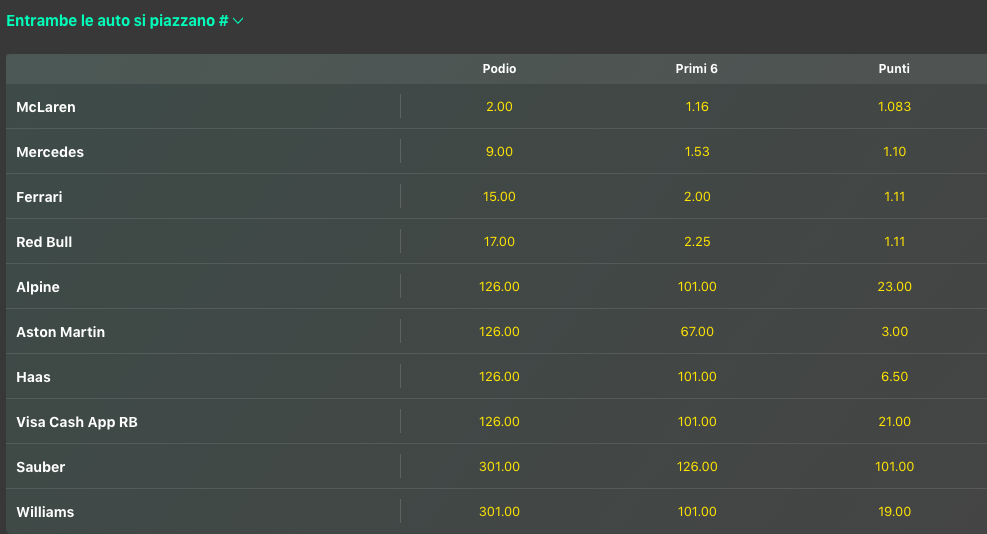The image size is (987, 534).
Task: Select McLaren Primi 6 odds 1.16
Action: click(x=697, y=106)
